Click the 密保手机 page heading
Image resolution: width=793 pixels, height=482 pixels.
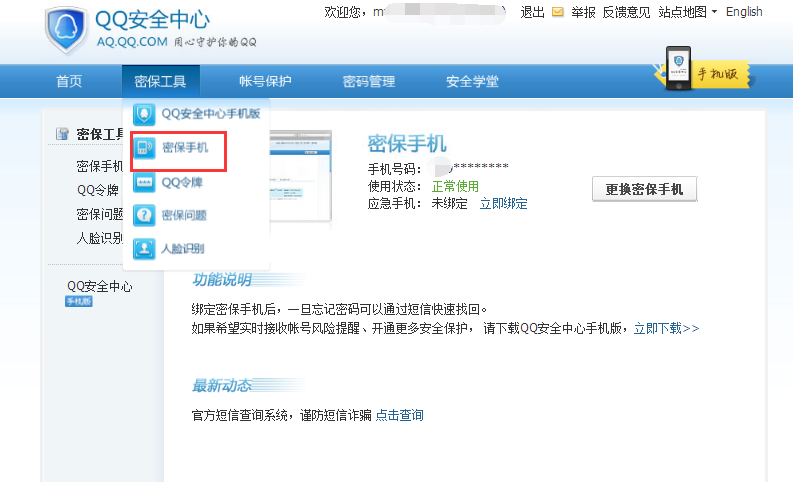407,144
